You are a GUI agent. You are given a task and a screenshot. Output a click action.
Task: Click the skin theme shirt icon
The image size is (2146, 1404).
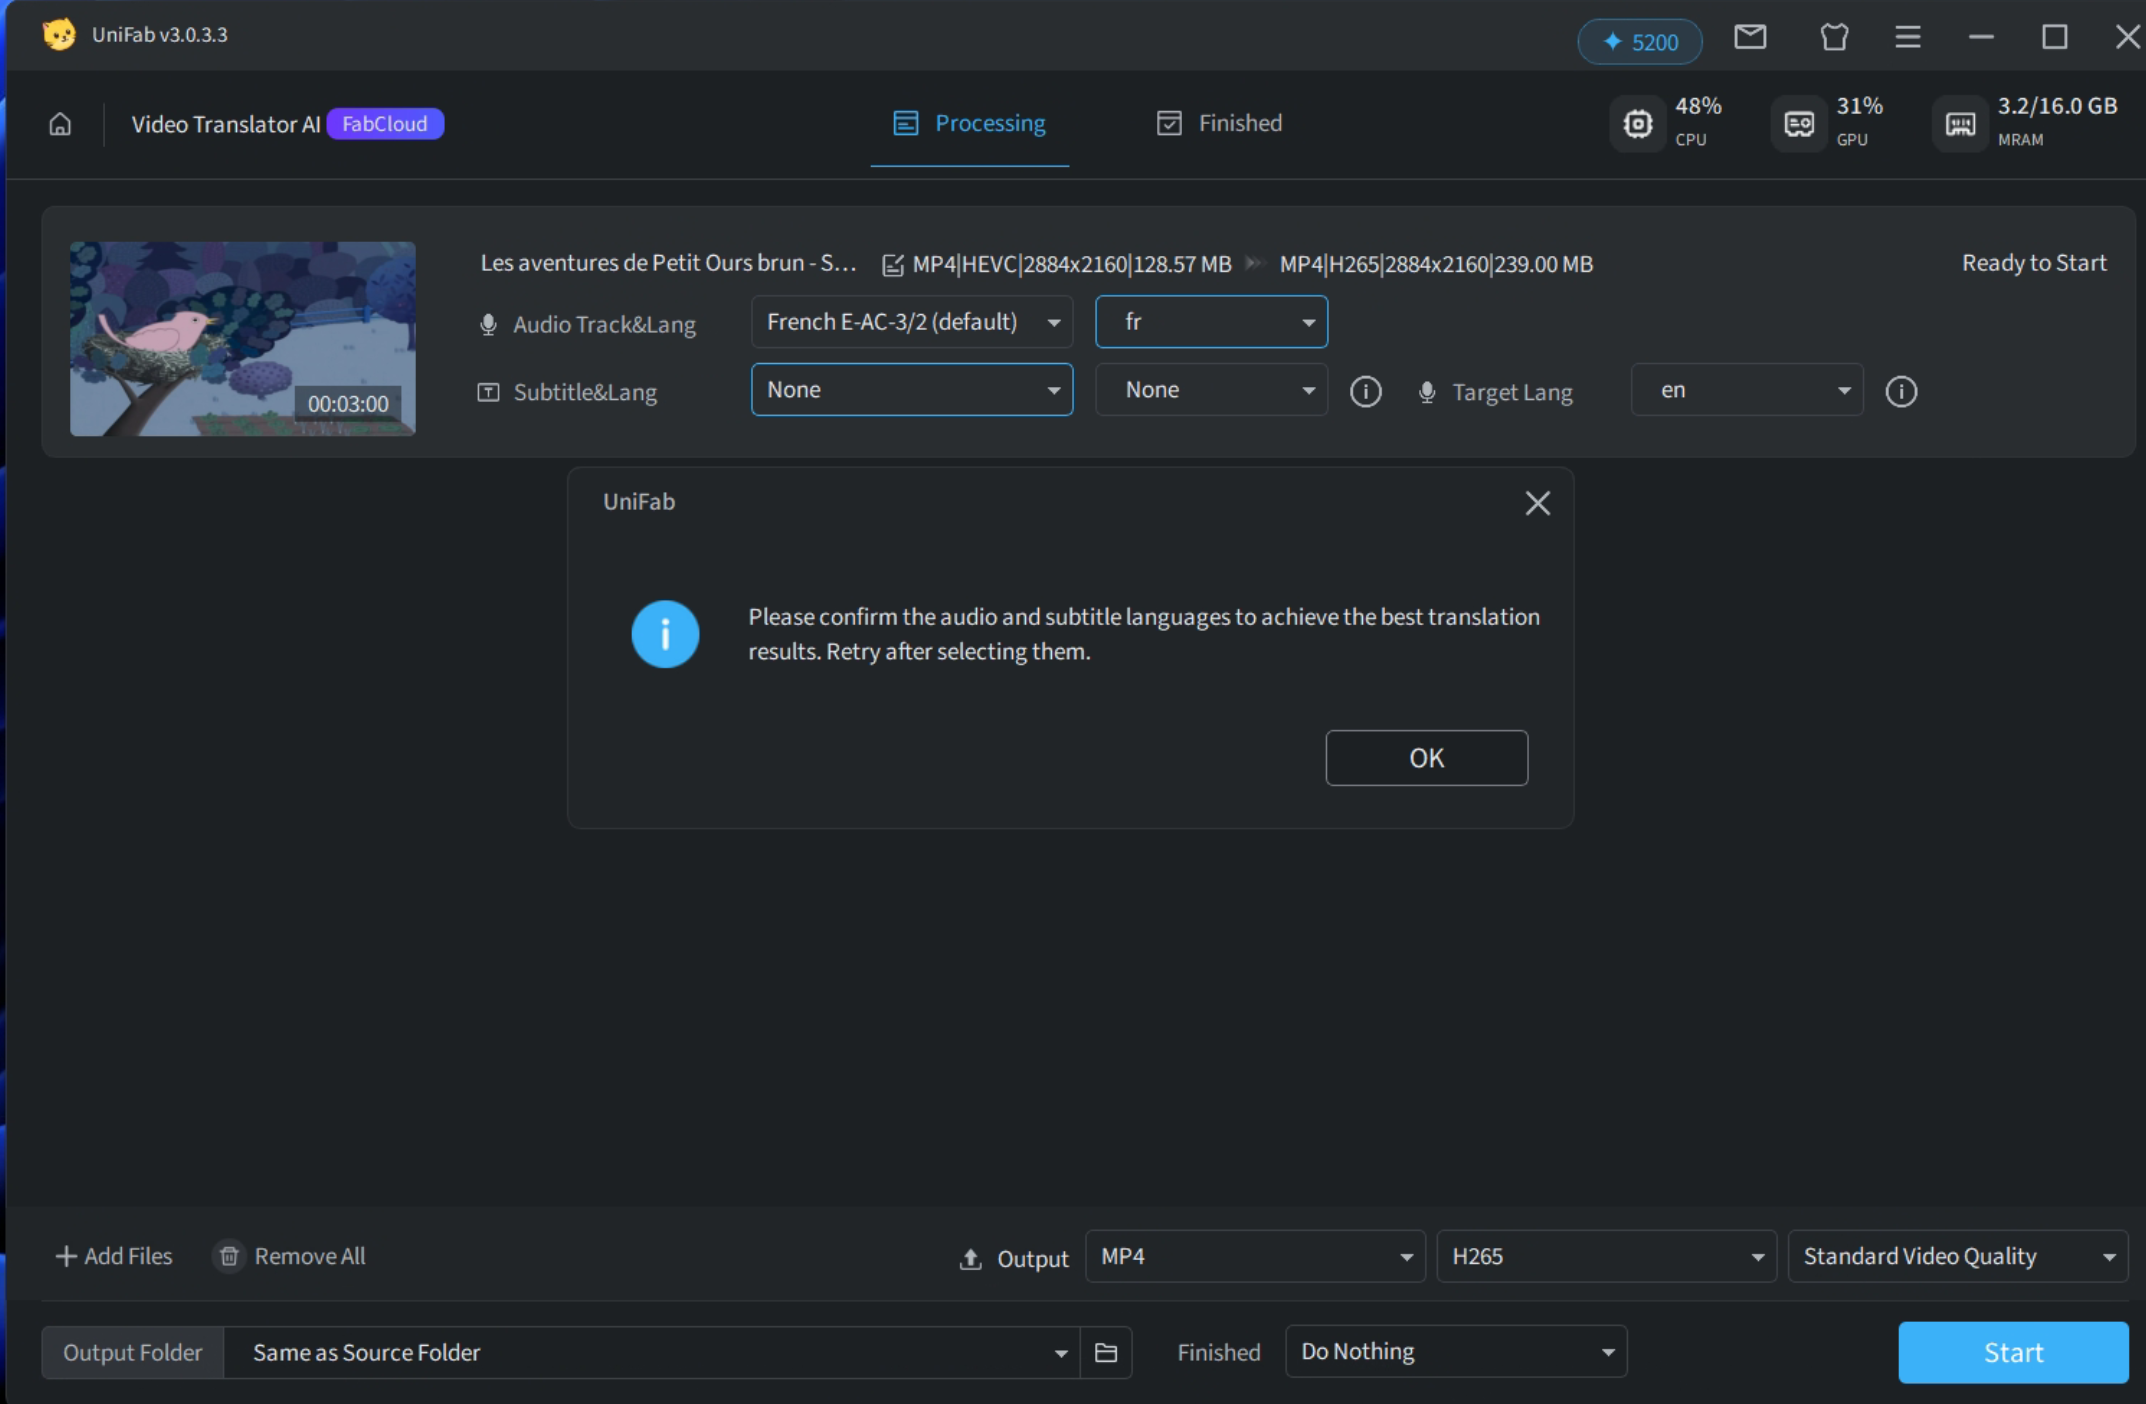pyautogui.click(x=1833, y=38)
